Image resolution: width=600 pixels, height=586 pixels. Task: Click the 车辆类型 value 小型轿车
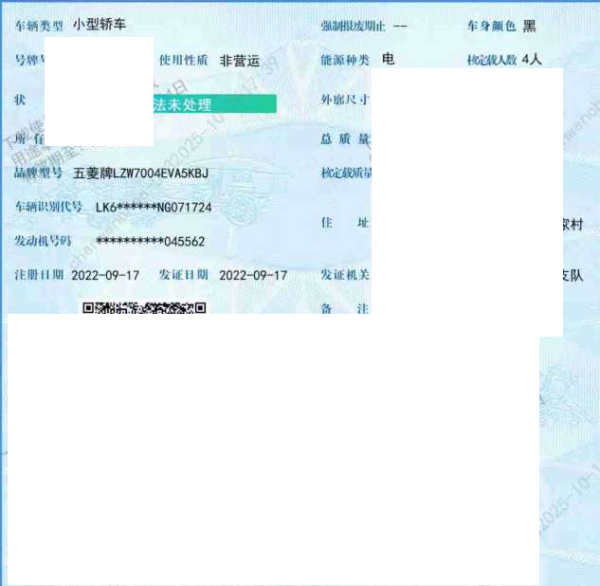[x=100, y=24]
